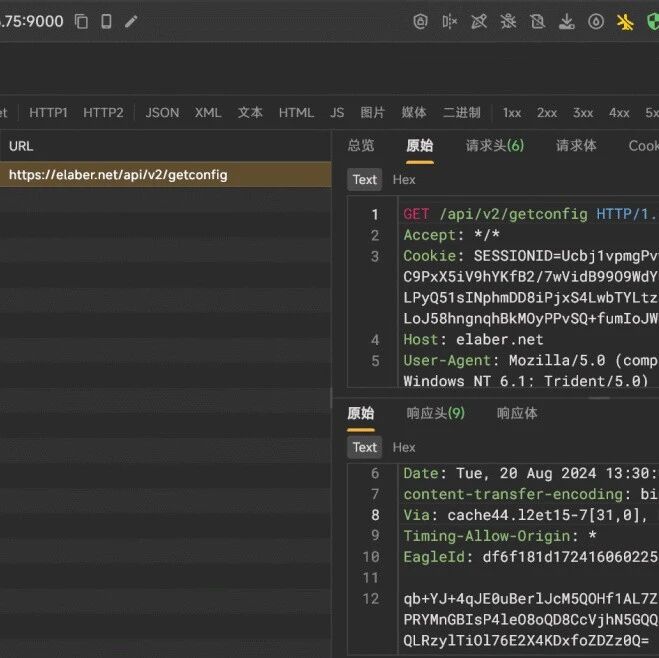
Task: Filter traffic by HTTP1
Action: click(48, 113)
